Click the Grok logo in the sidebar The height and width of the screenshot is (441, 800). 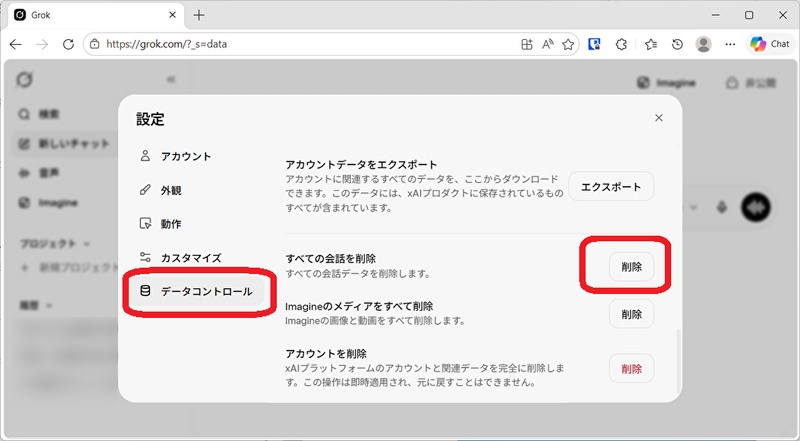tap(24, 80)
